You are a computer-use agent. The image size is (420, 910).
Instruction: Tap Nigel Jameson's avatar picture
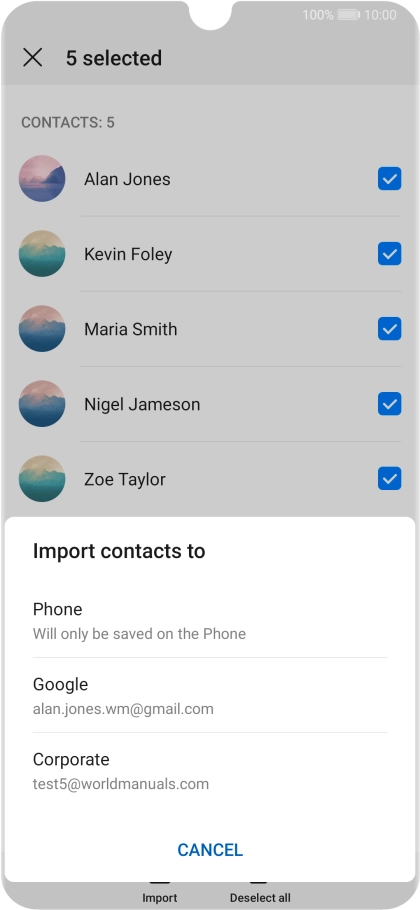point(42,404)
